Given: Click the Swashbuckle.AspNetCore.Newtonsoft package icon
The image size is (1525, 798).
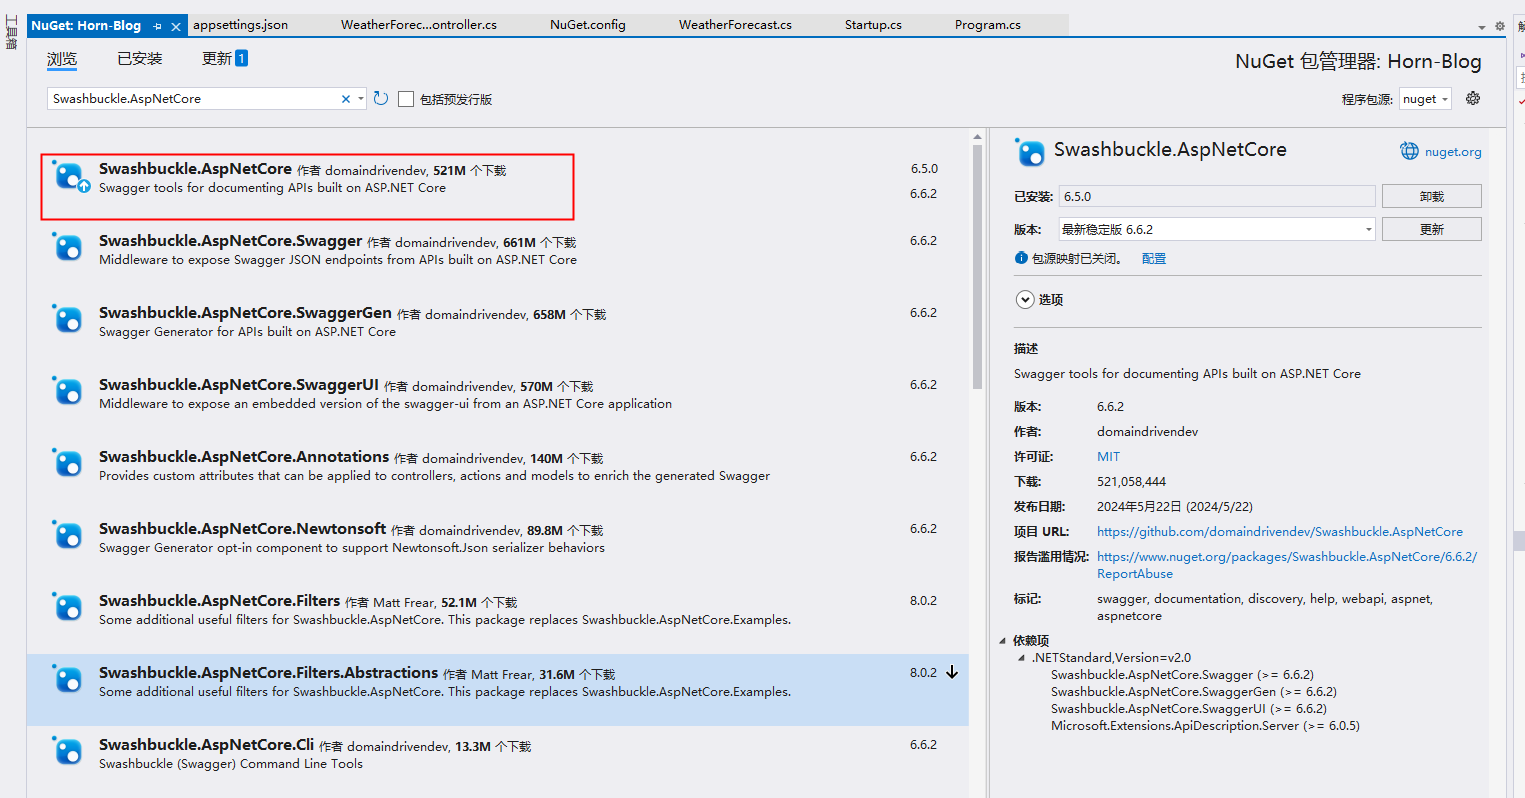Looking at the screenshot, I should 69,536.
